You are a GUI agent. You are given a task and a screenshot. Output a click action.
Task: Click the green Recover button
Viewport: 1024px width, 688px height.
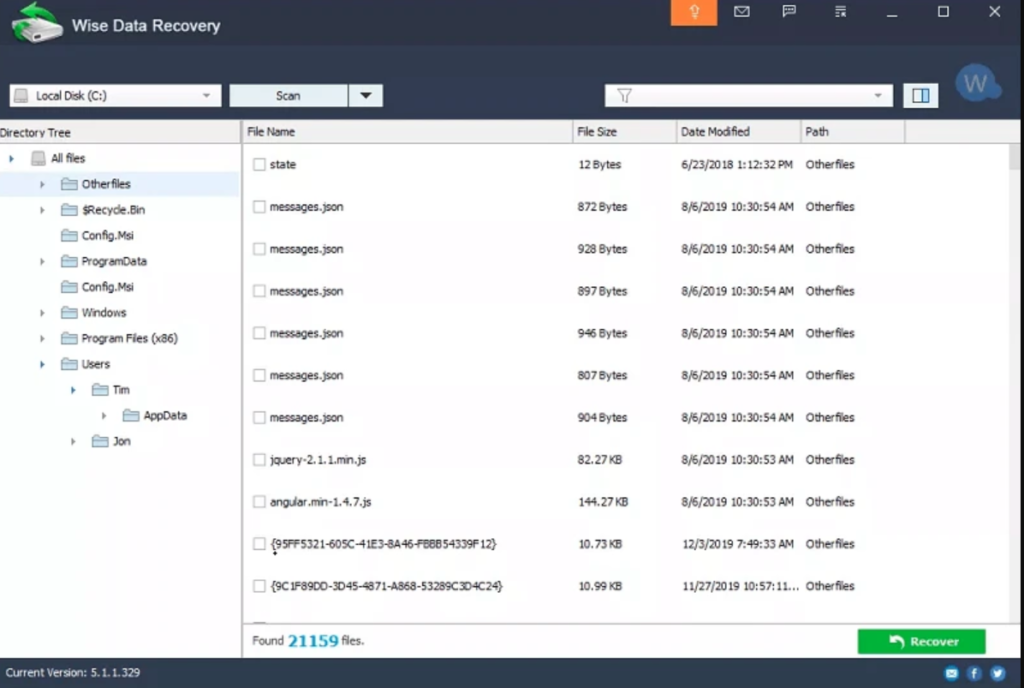(921, 642)
